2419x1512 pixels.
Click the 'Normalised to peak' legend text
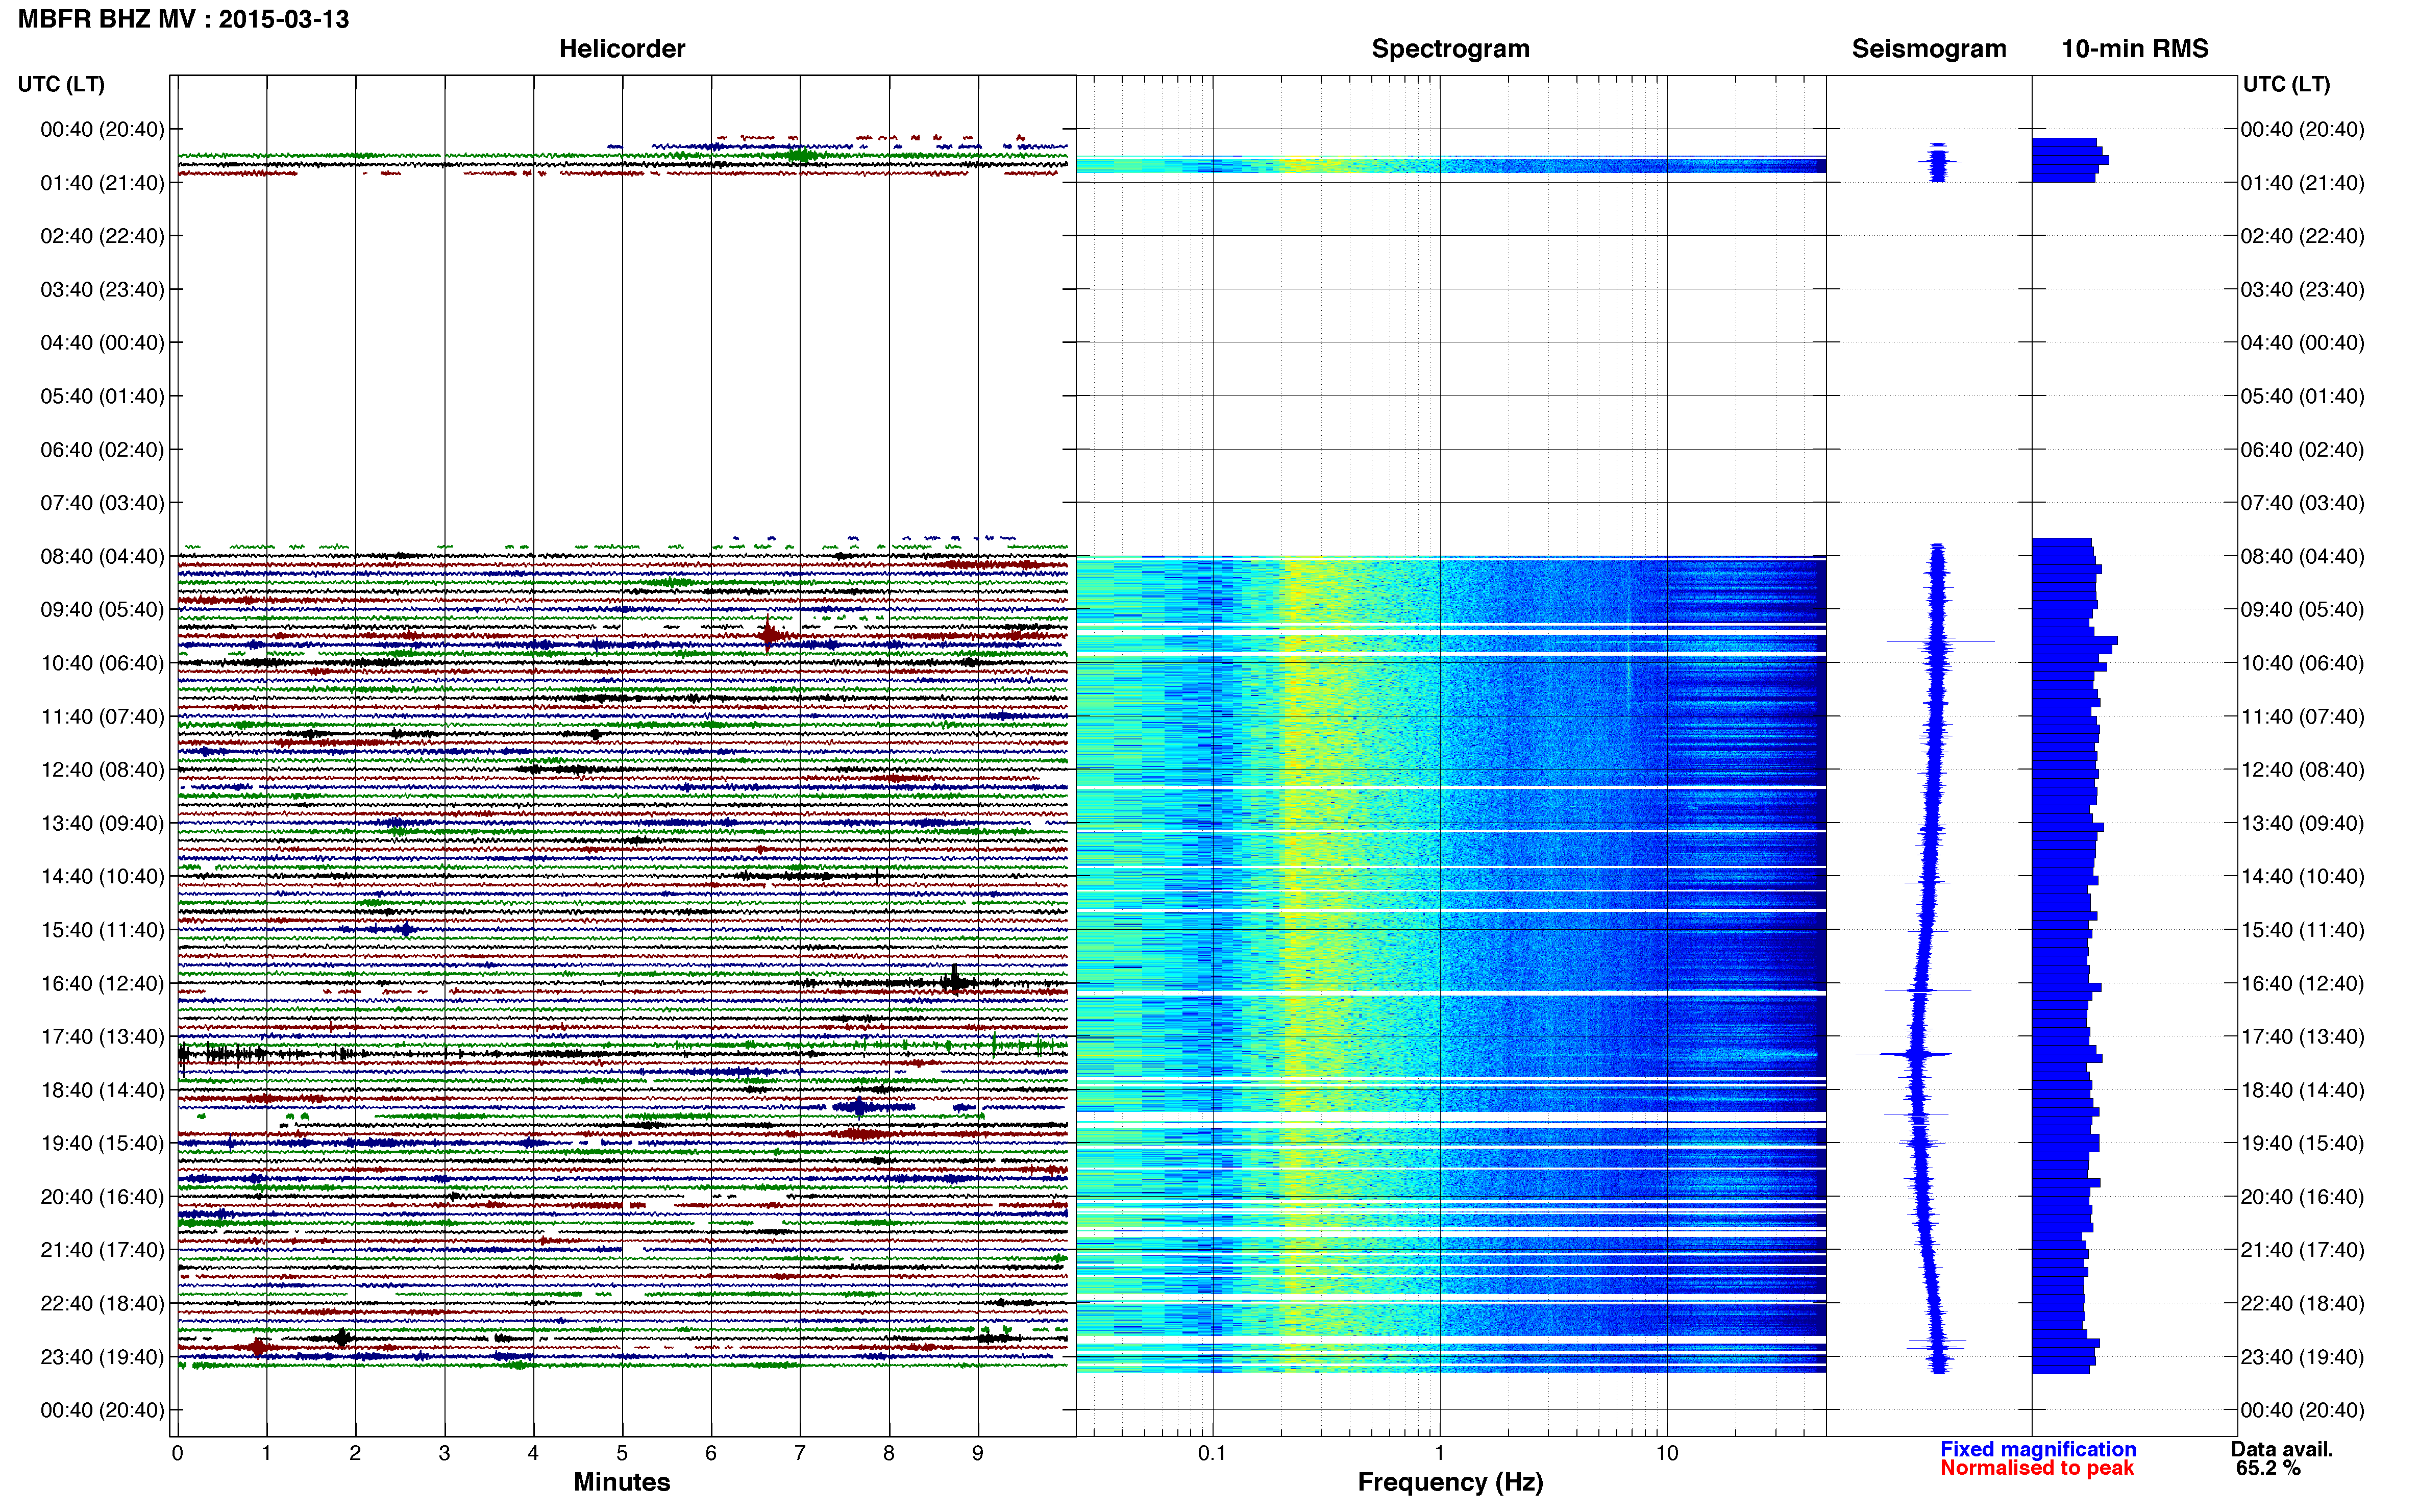(2037, 1468)
